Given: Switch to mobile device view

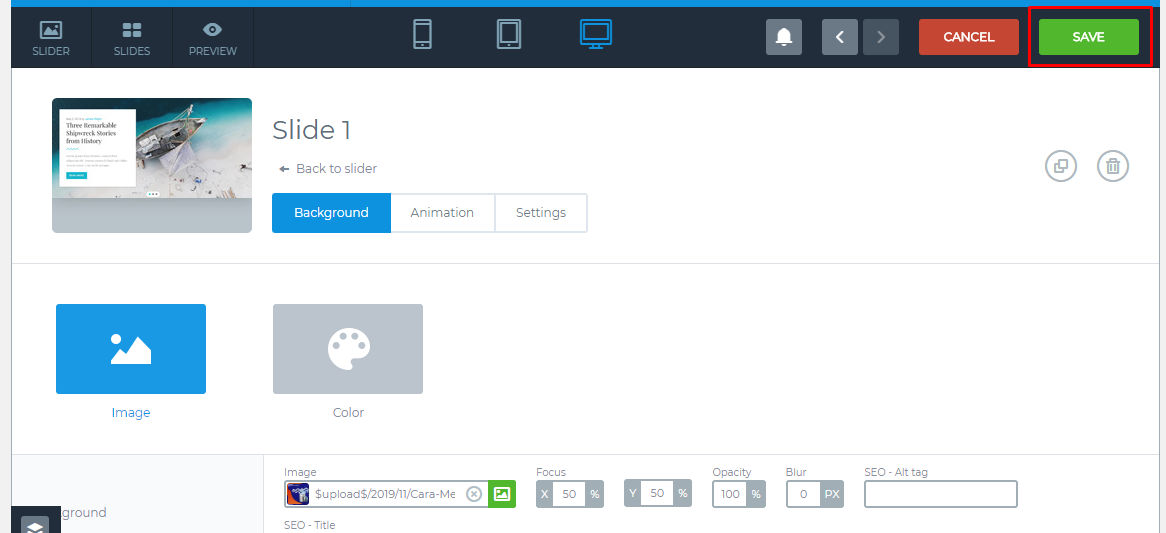Looking at the screenshot, I should [422, 35].
